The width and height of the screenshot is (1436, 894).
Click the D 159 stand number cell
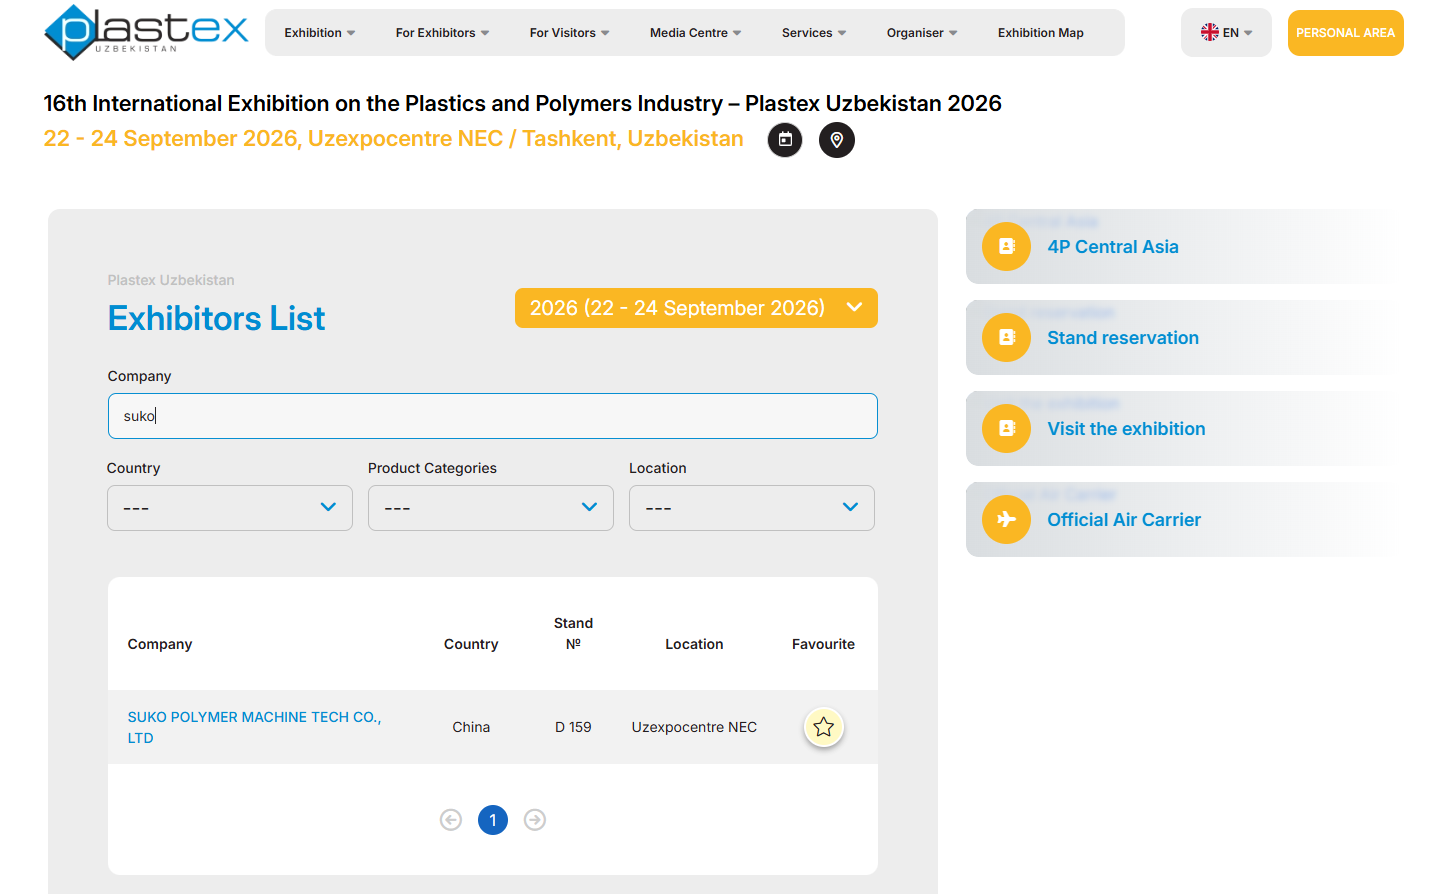pyautogui.click(x=573, y=727)
